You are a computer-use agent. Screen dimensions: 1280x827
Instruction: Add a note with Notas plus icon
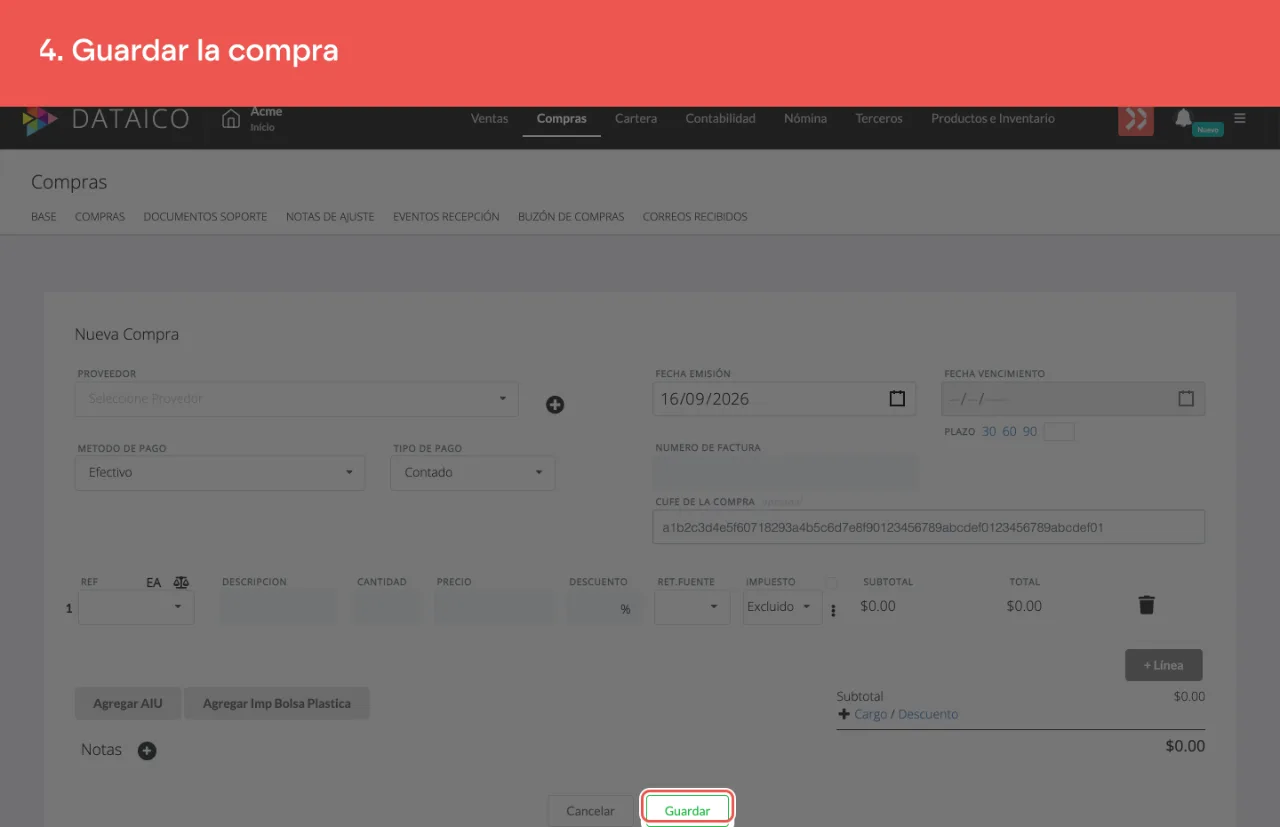pos(147,751)
